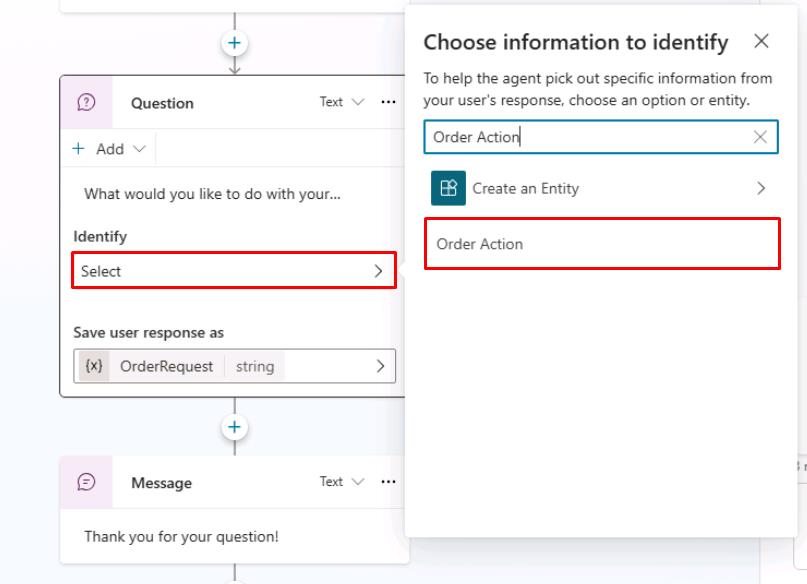Open Message node more options menu

[389, 482]
